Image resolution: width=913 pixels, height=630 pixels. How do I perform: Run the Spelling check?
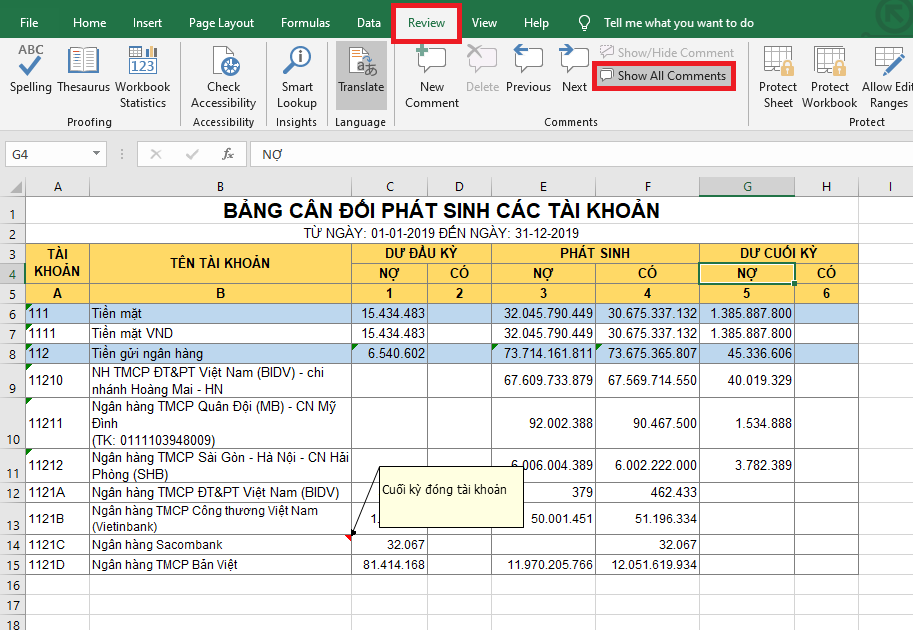pyautogui.click(x=31, y=70)
